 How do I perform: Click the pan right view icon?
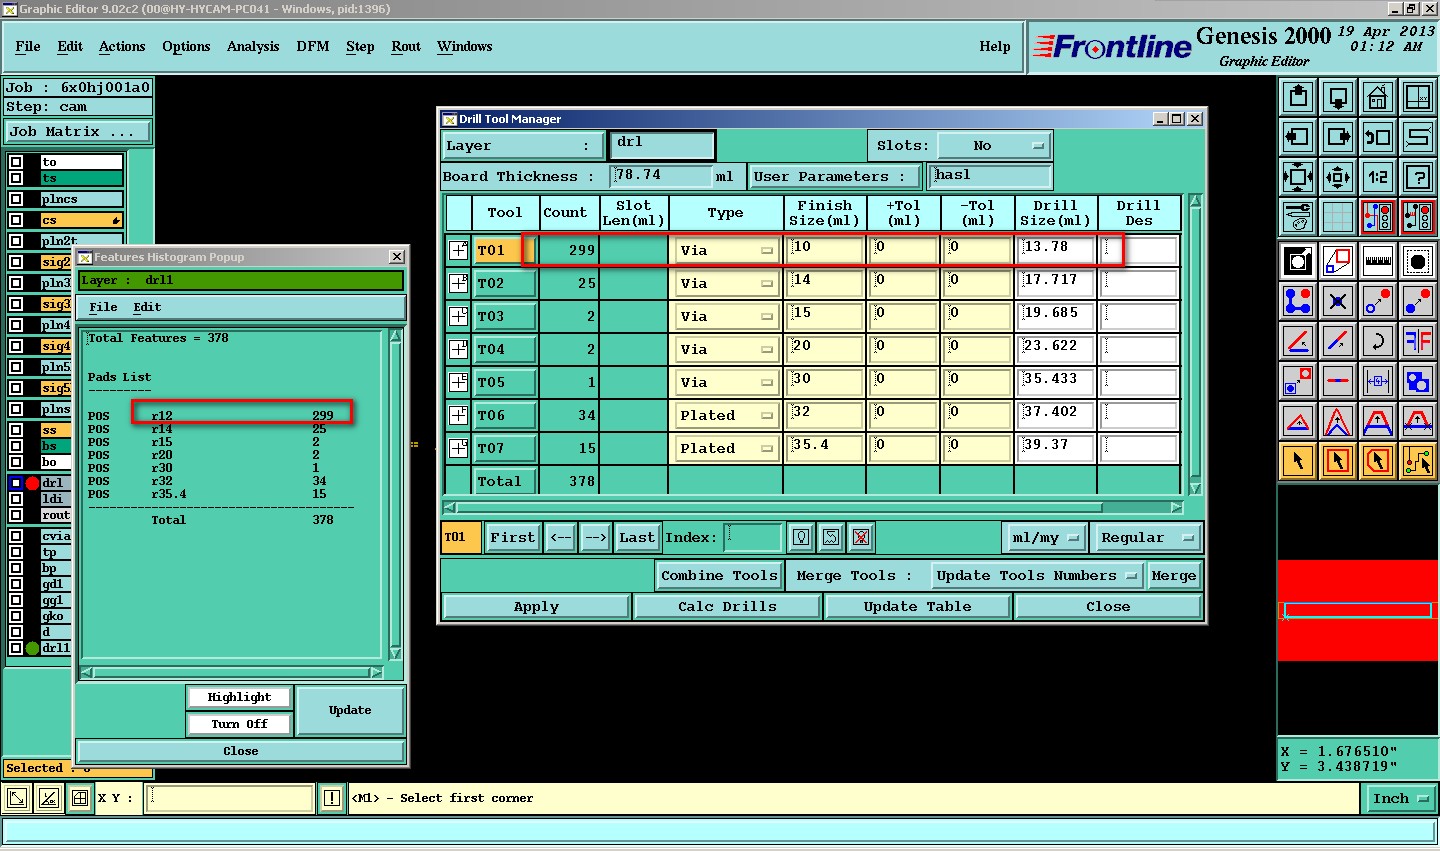(x=1338, y=137)
